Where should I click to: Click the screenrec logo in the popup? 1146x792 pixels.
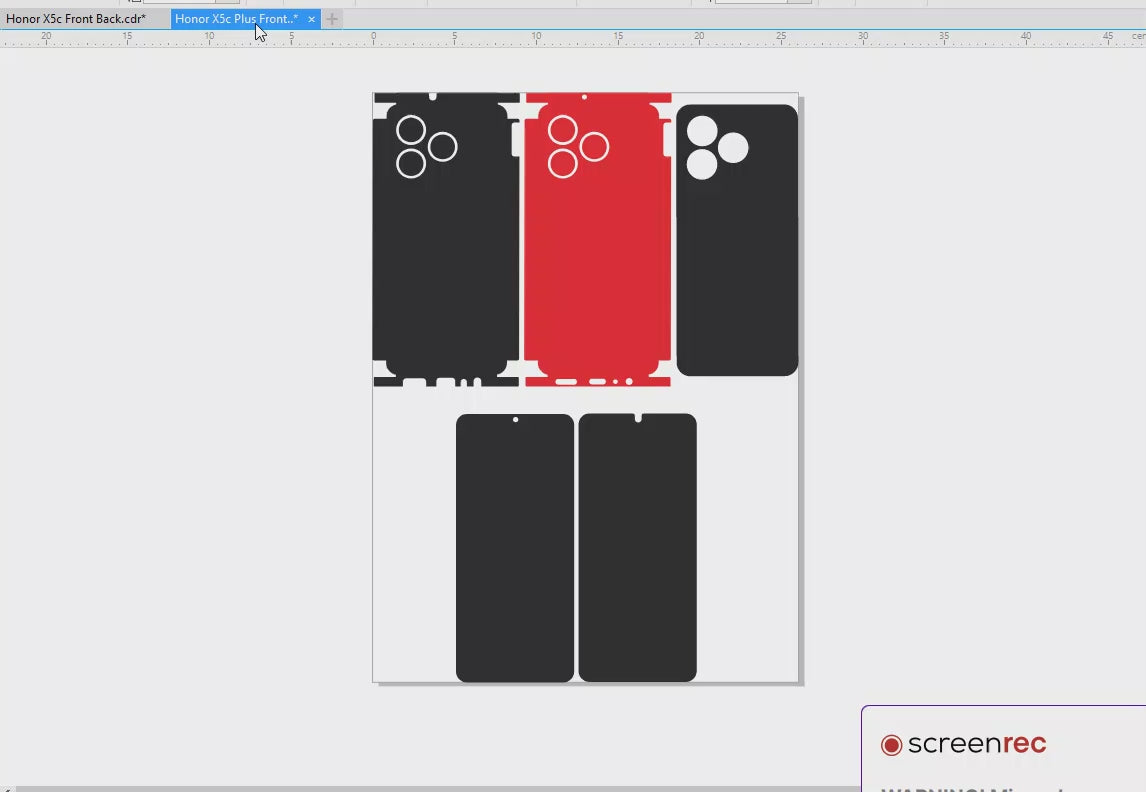click(964, 744)
